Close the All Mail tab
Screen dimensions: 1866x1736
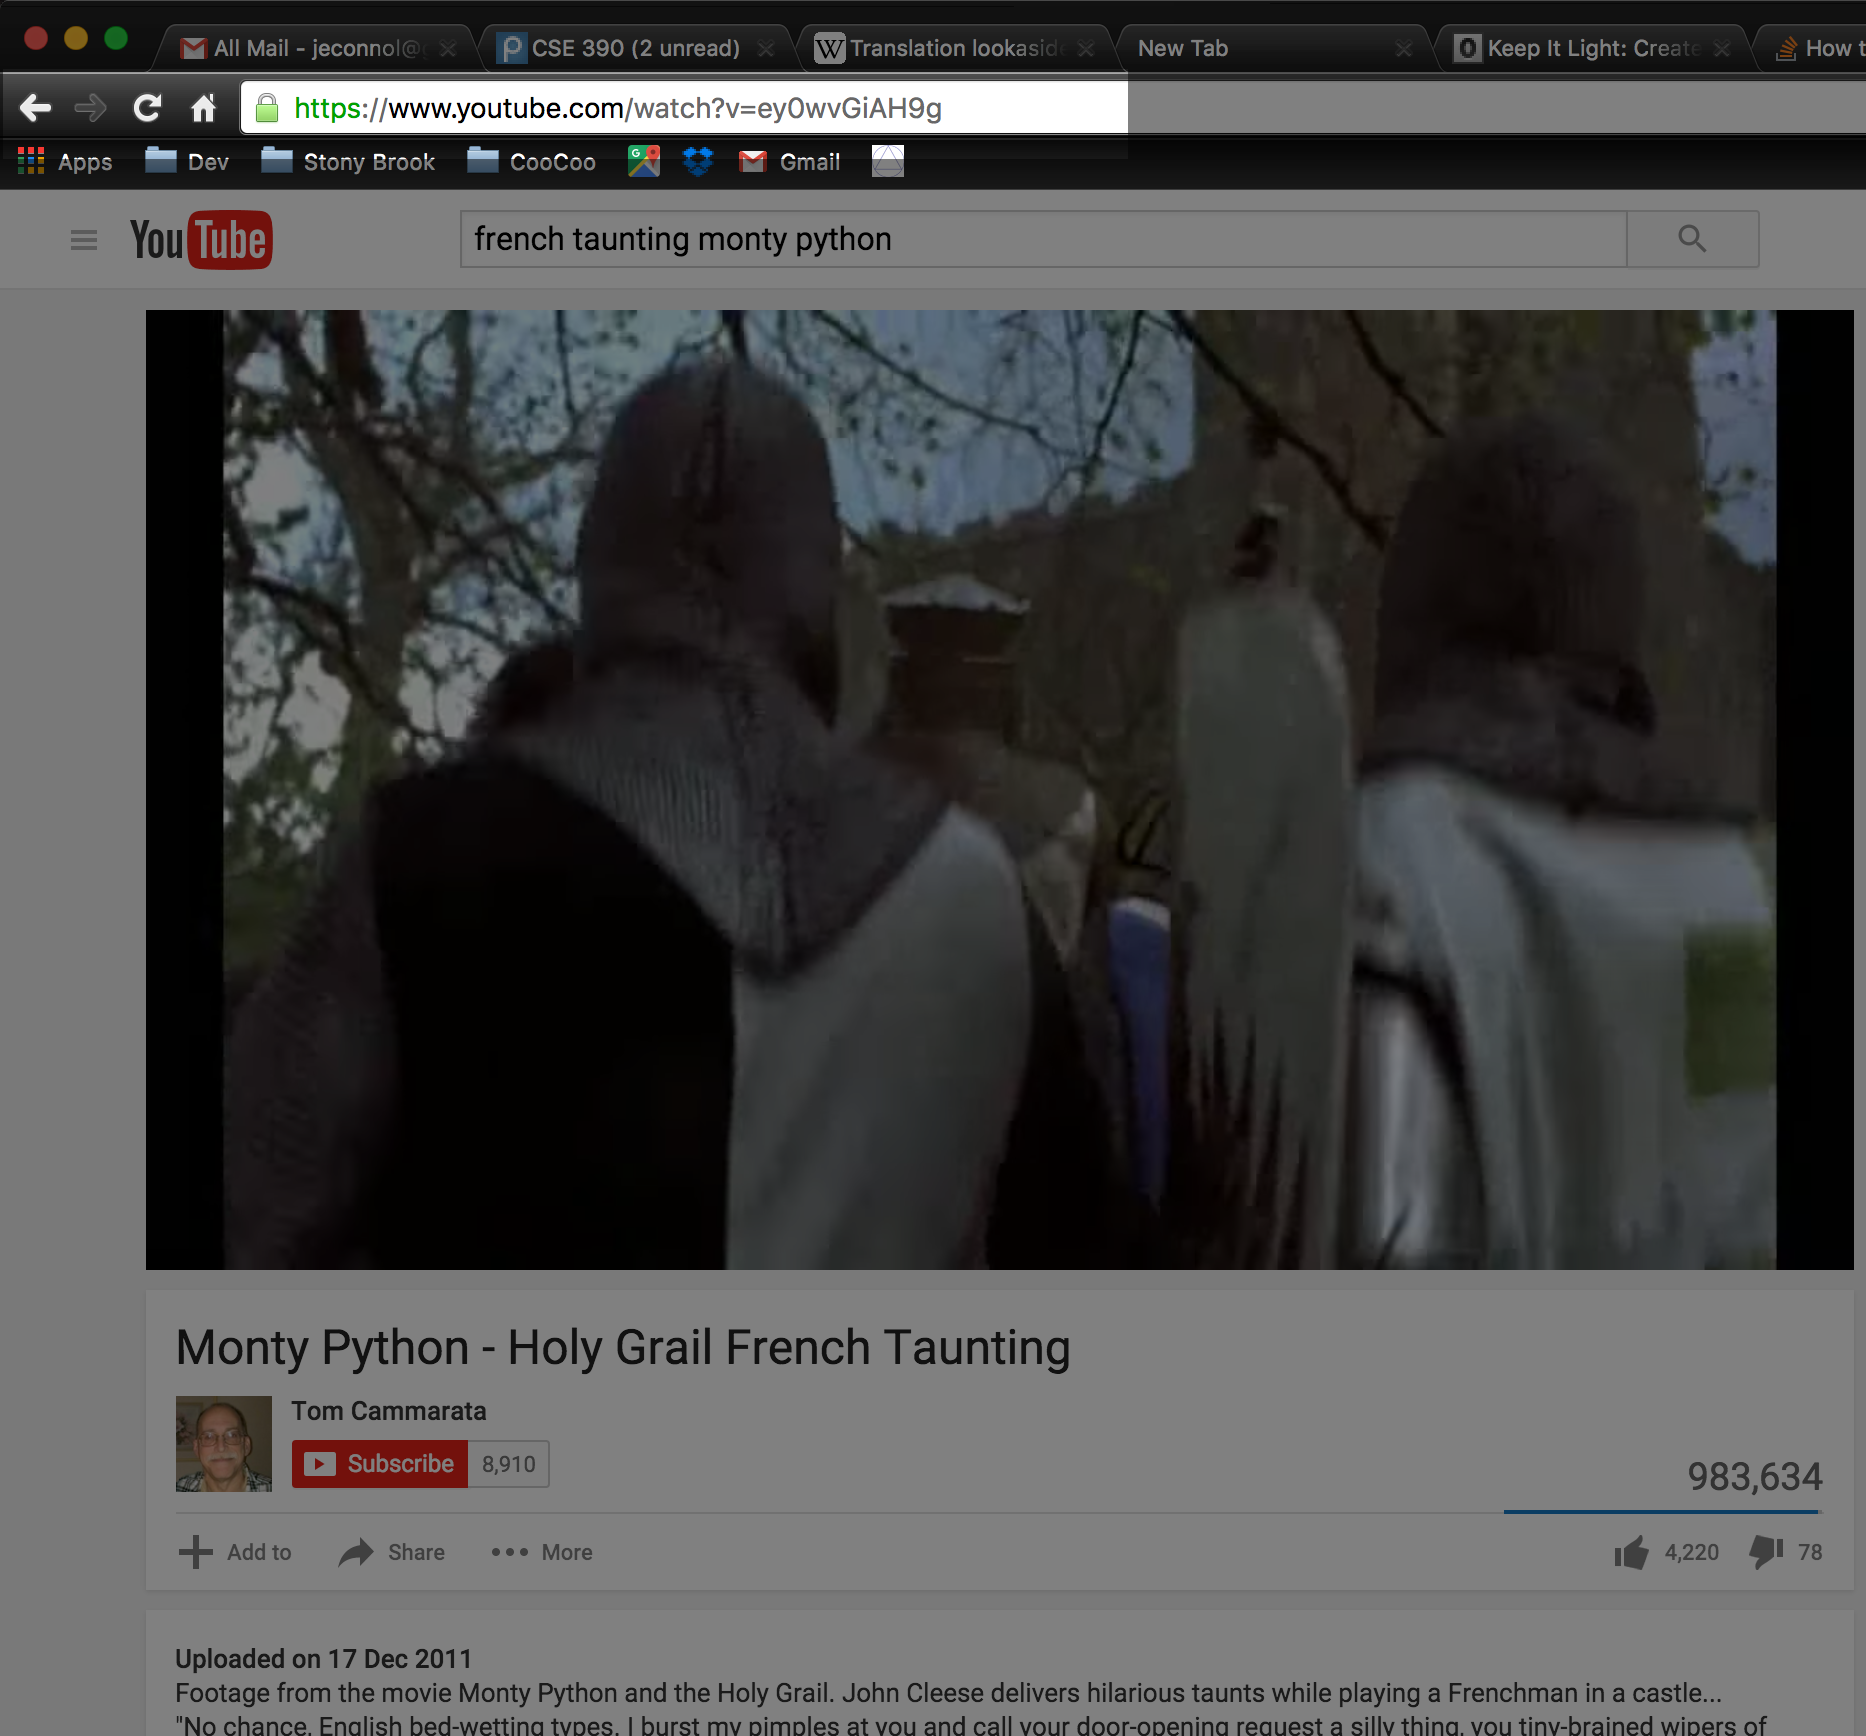[x=448, y=49]
